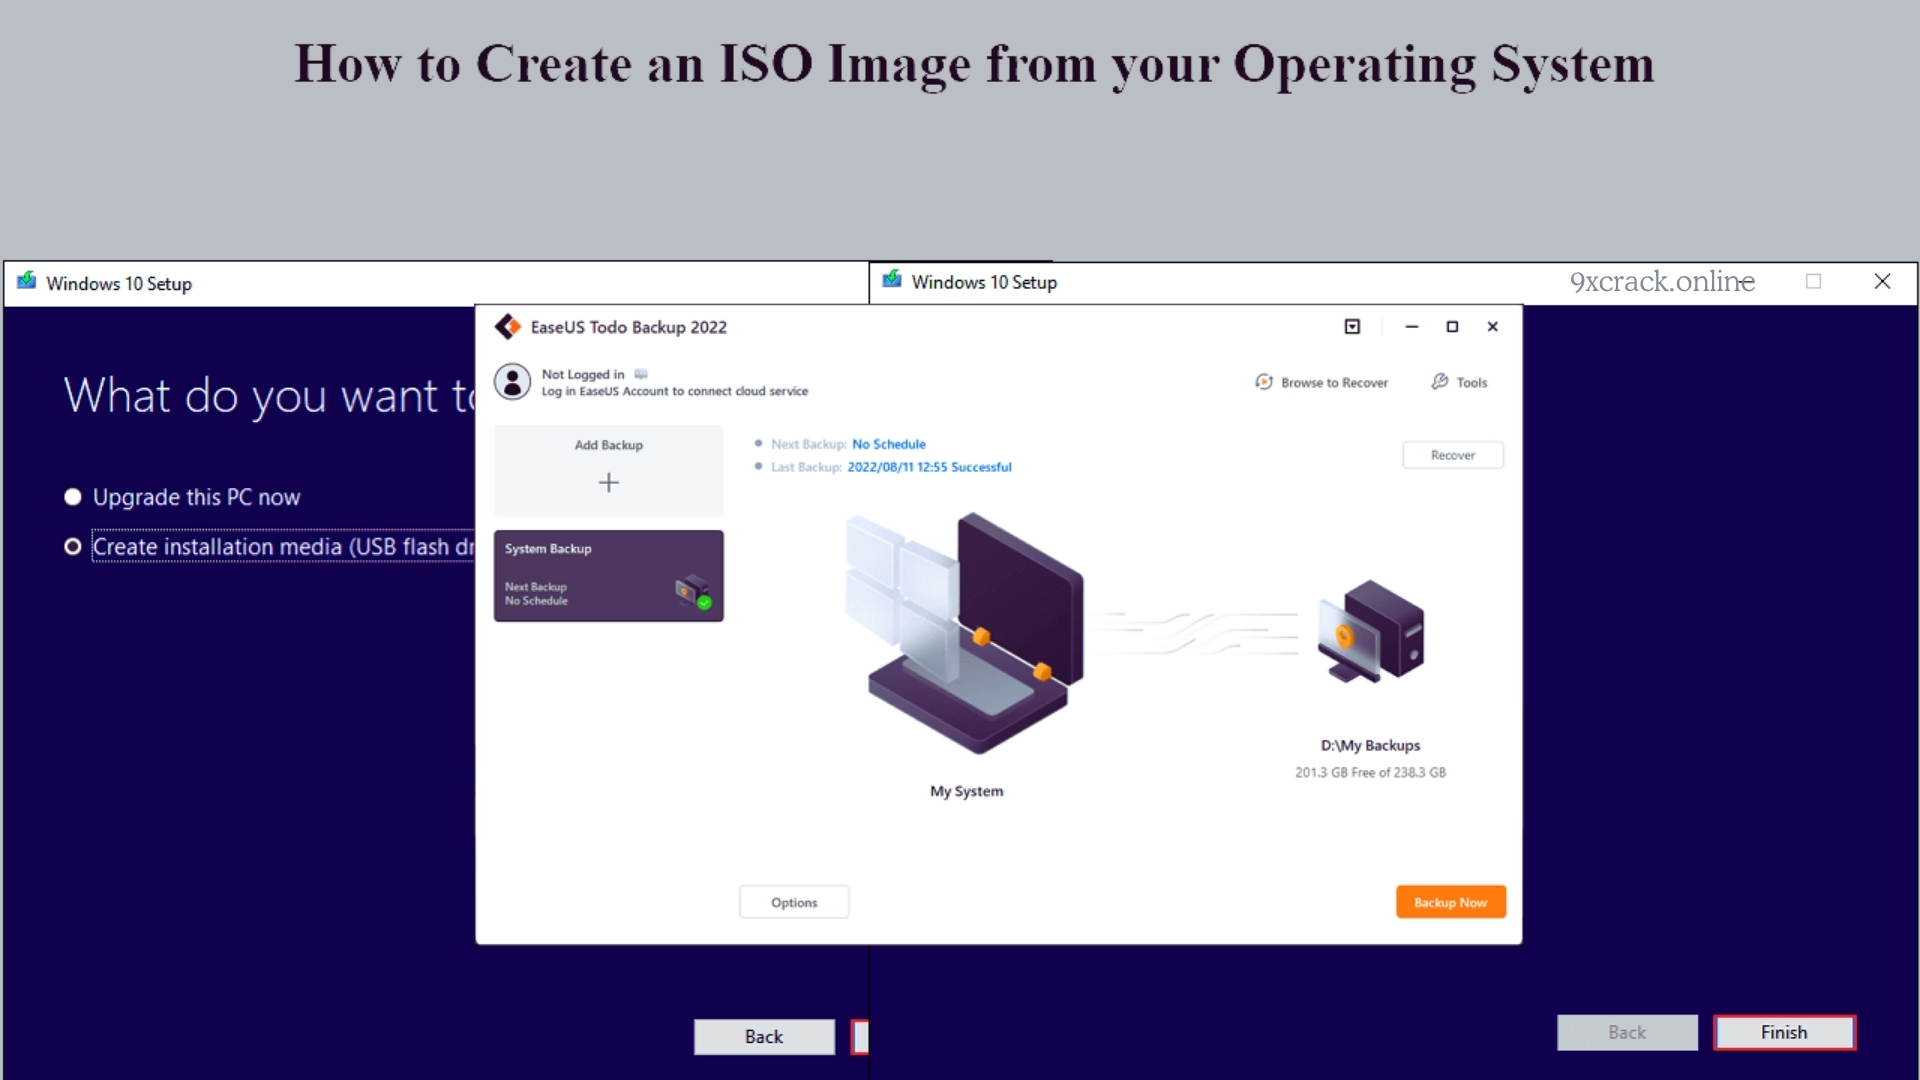The width and height of the screenshot is (1920, 1080).
Task: Click the Add Backup label
Action: click(608, 445)
